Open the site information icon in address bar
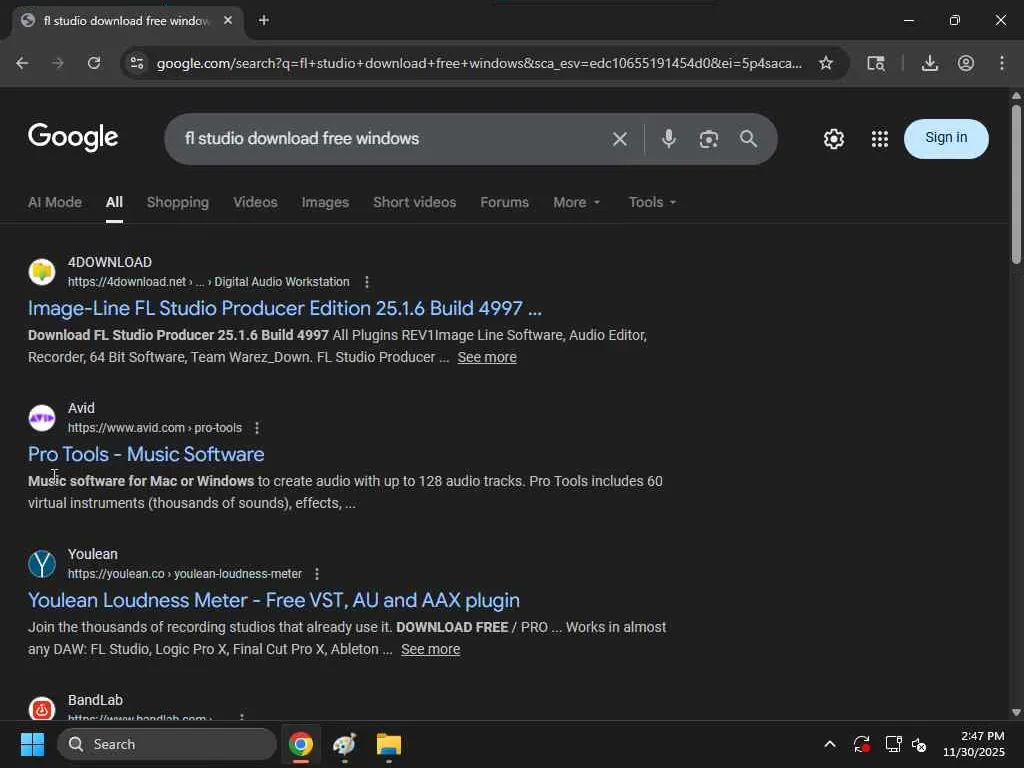 click(x=137, y=63)
